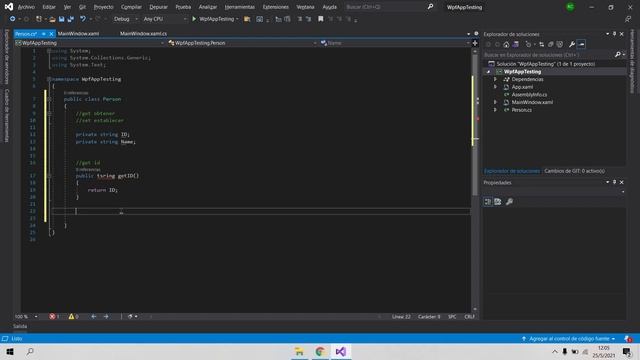The height and width of the screenshot is (360, 640).
Task: Click the taskbar search magnifier
Action: pos(30,351)
